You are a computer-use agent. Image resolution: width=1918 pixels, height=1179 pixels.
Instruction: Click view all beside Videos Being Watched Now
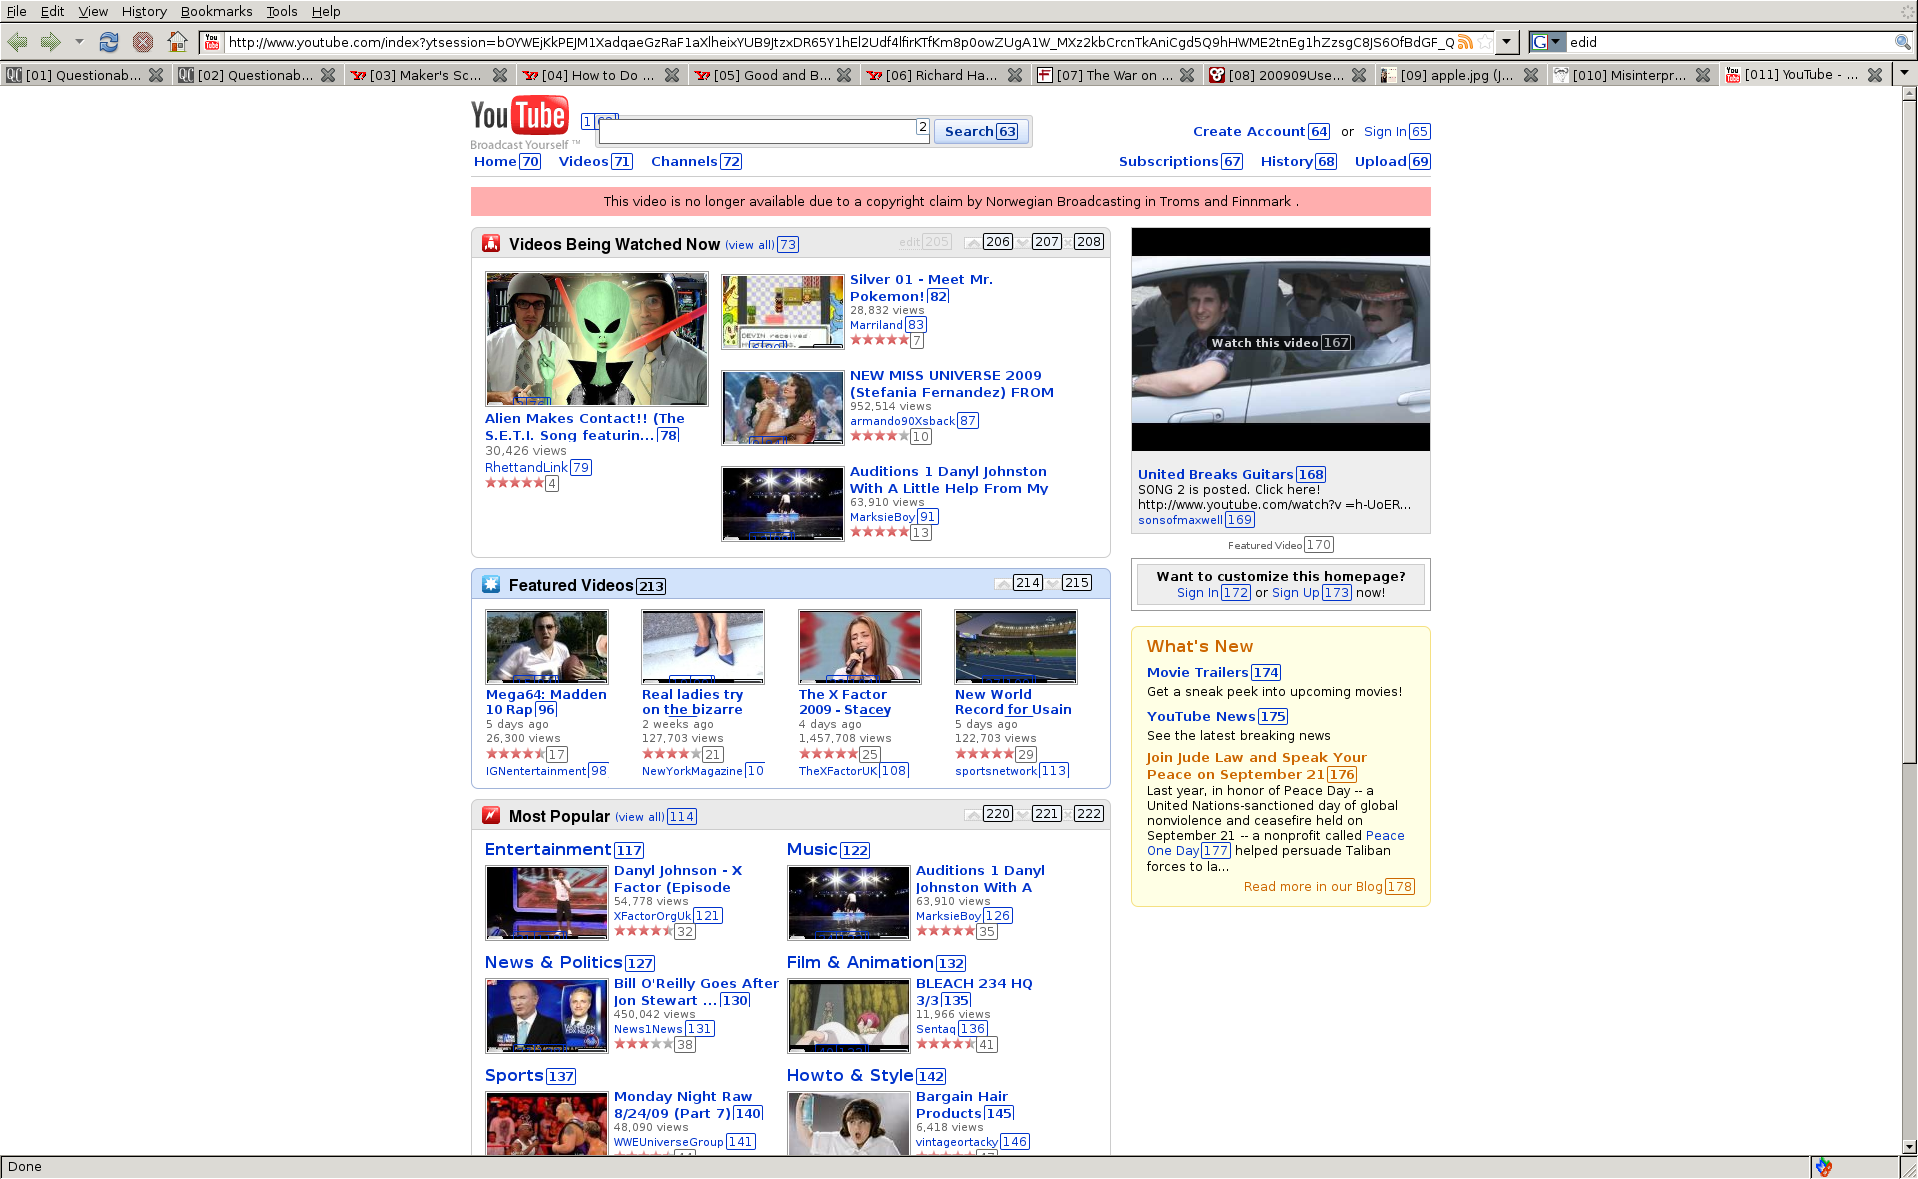point(750,245)
